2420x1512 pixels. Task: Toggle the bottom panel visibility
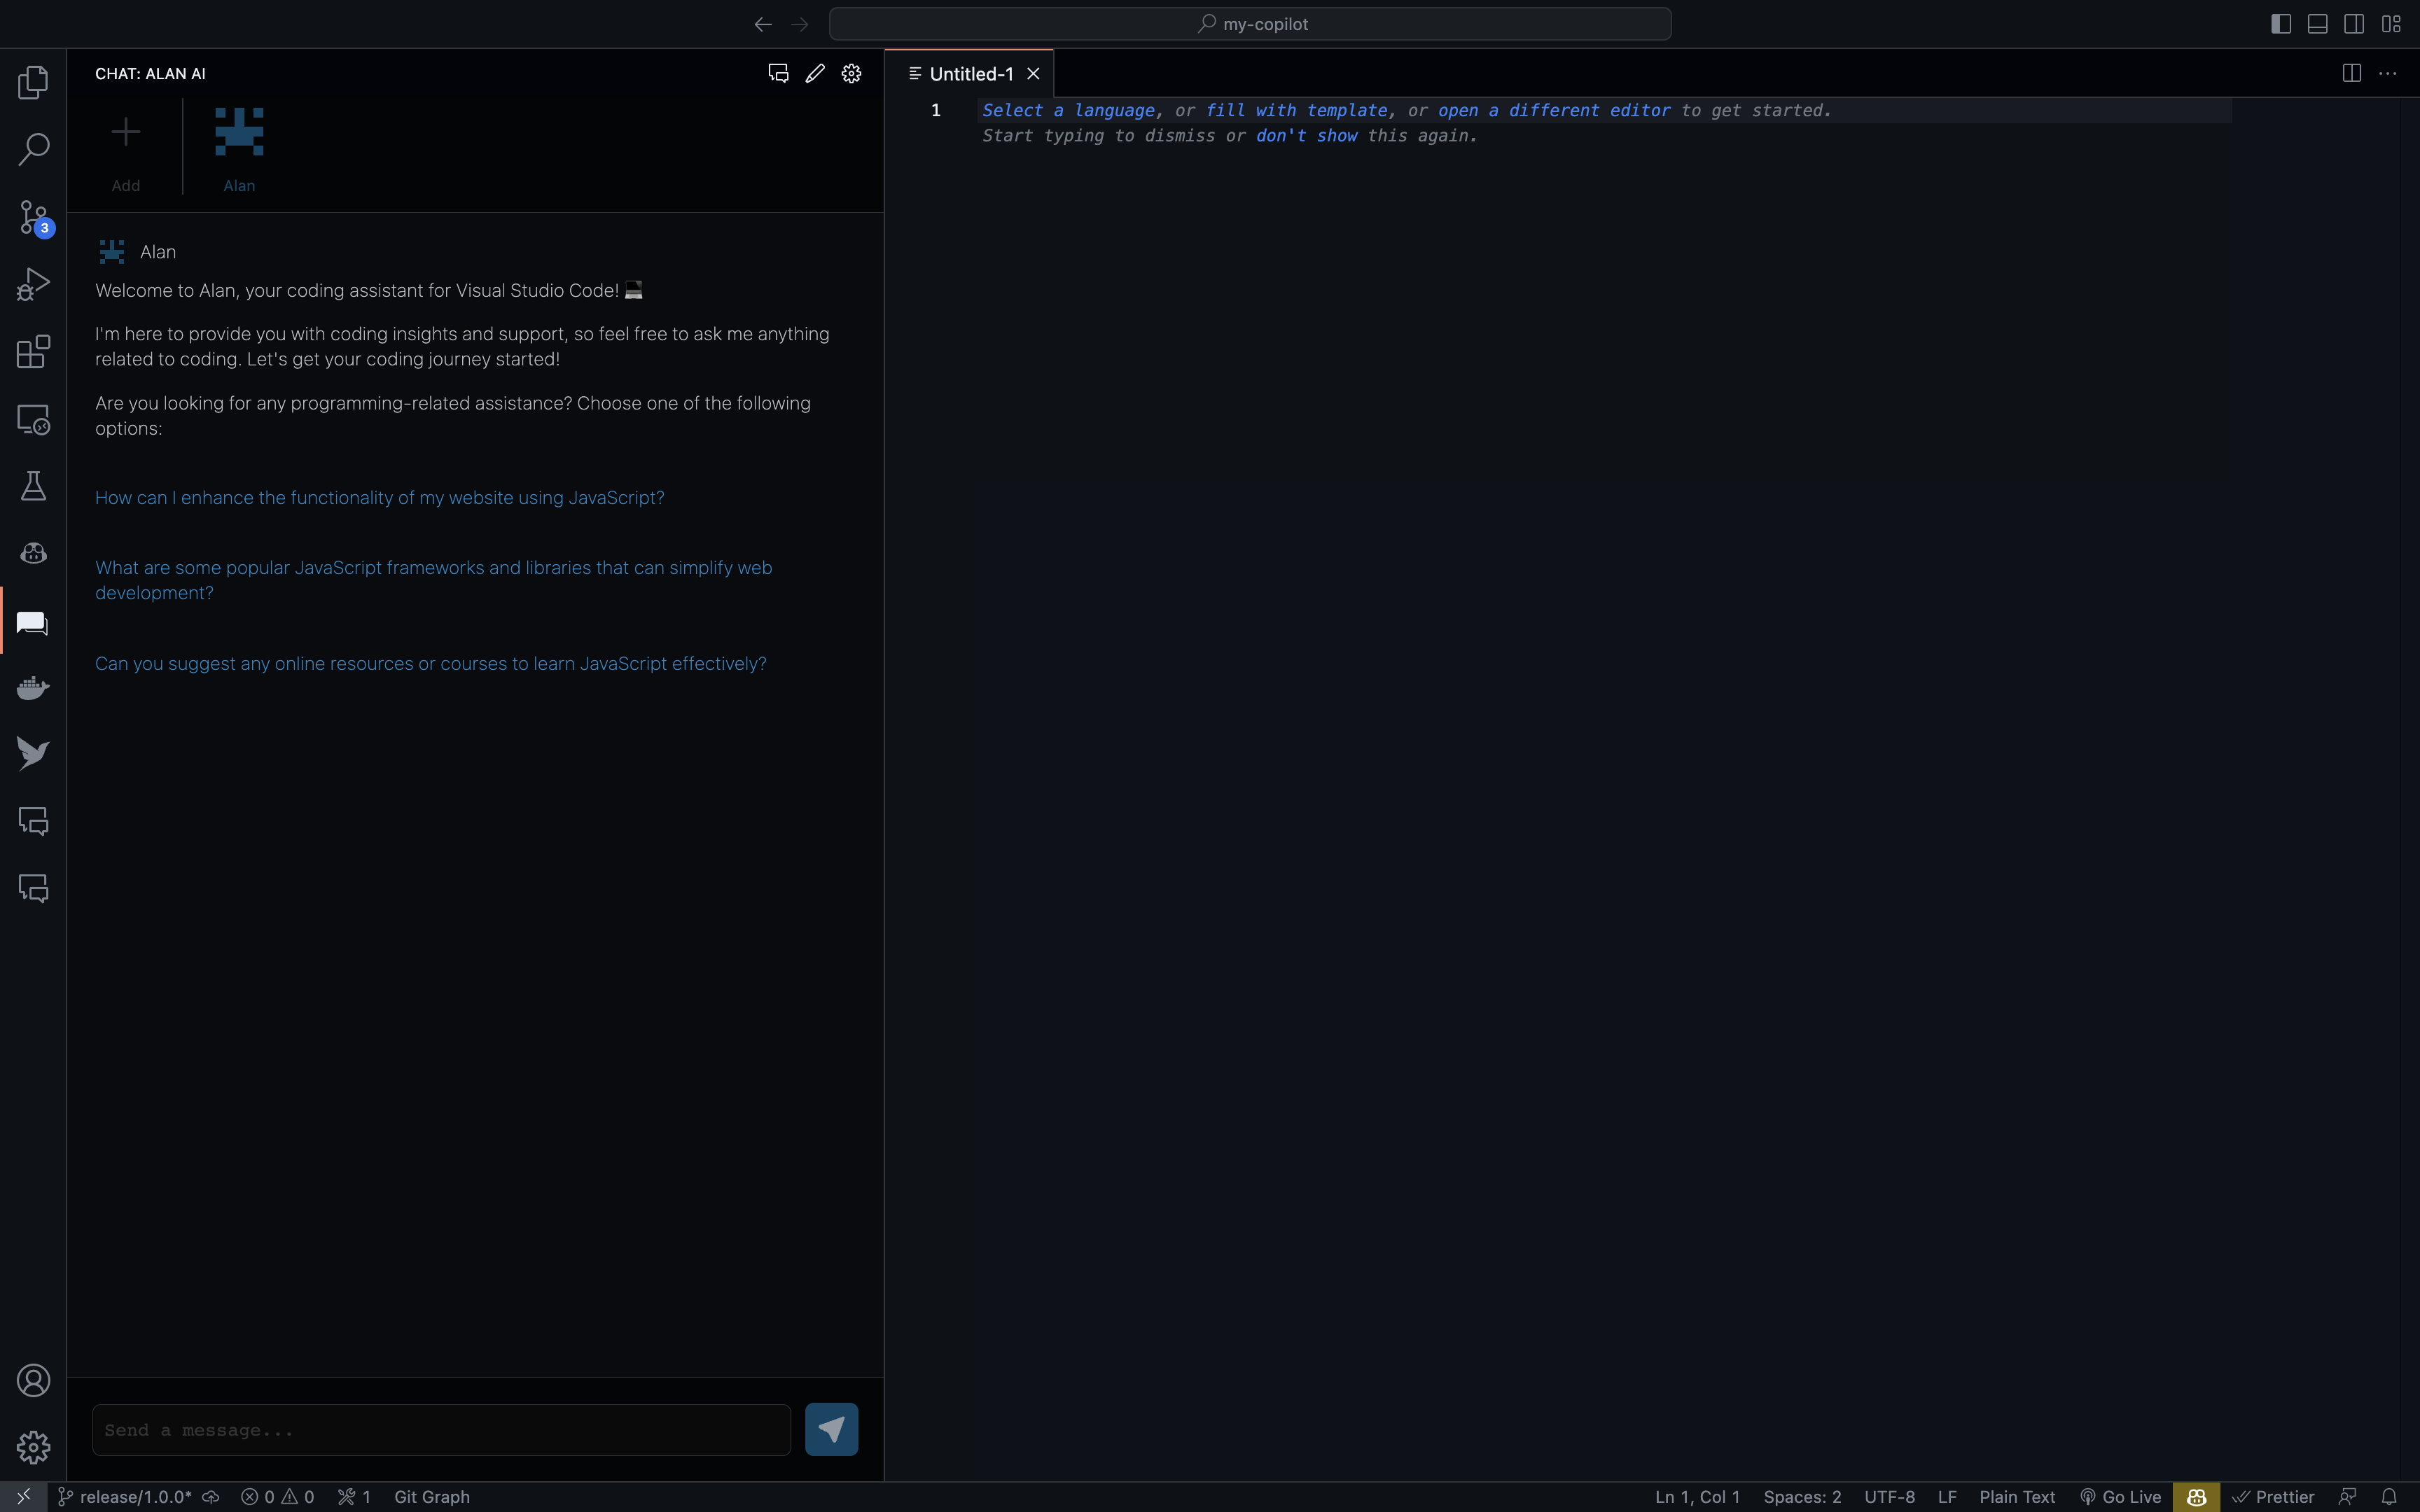(x=2317, y=24)
